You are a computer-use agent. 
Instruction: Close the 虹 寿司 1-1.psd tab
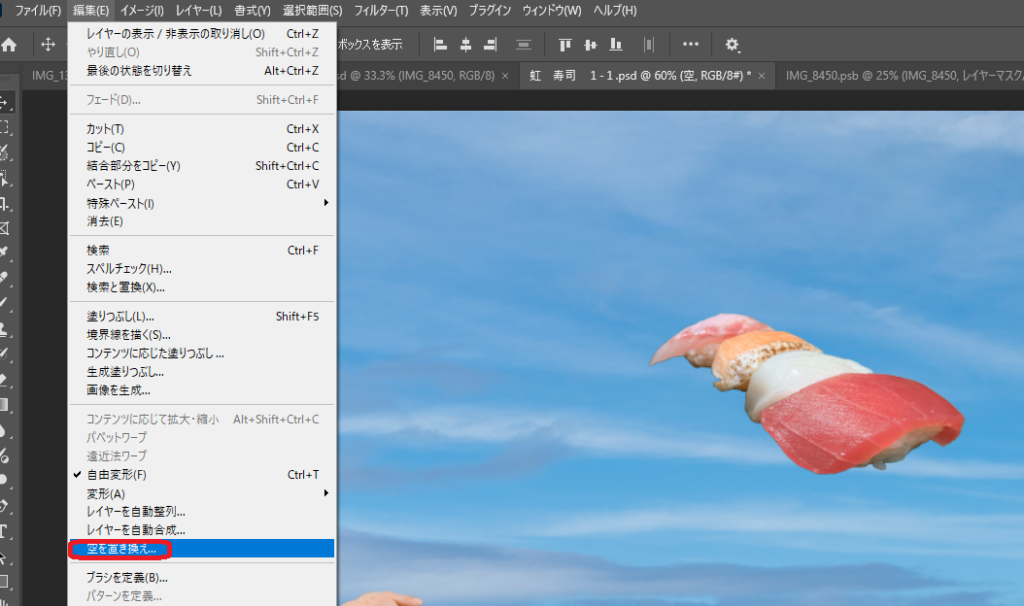click(762, 76)
